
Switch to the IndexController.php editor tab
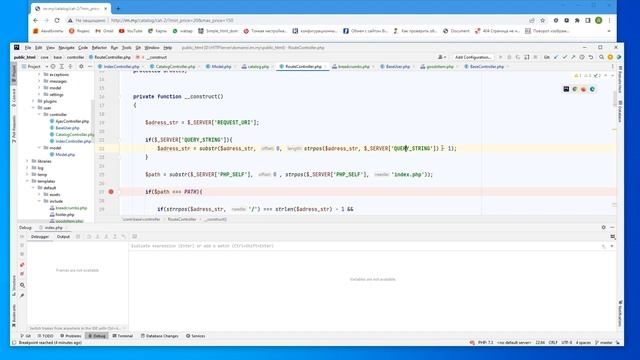click(121, 67)
